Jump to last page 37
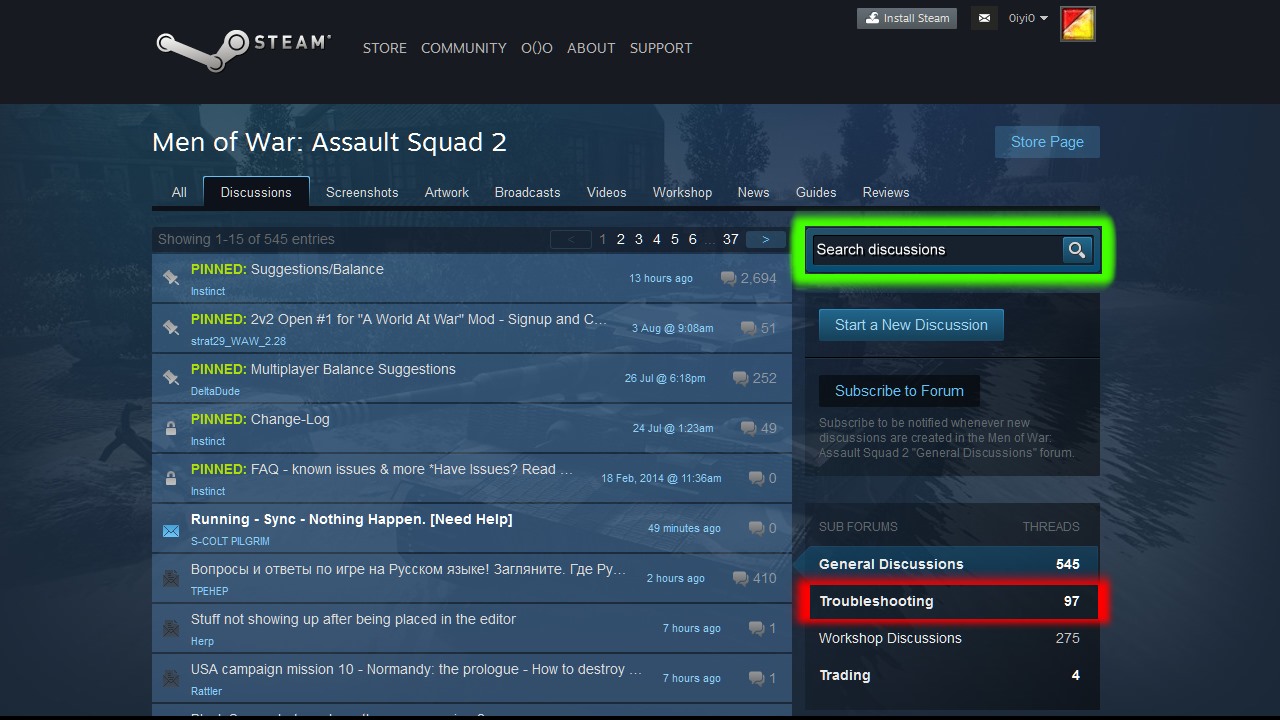Image resolution: width=1280 pixels, height=720 pixels. coord(731,239)
